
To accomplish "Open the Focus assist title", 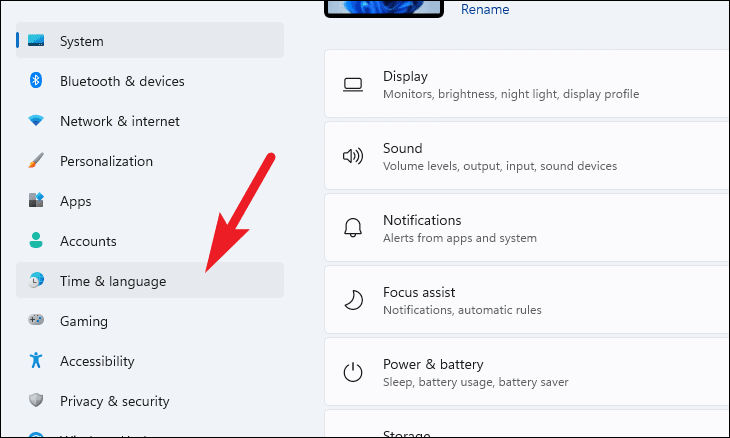I will pyautogui.click(x=419, y=292).
